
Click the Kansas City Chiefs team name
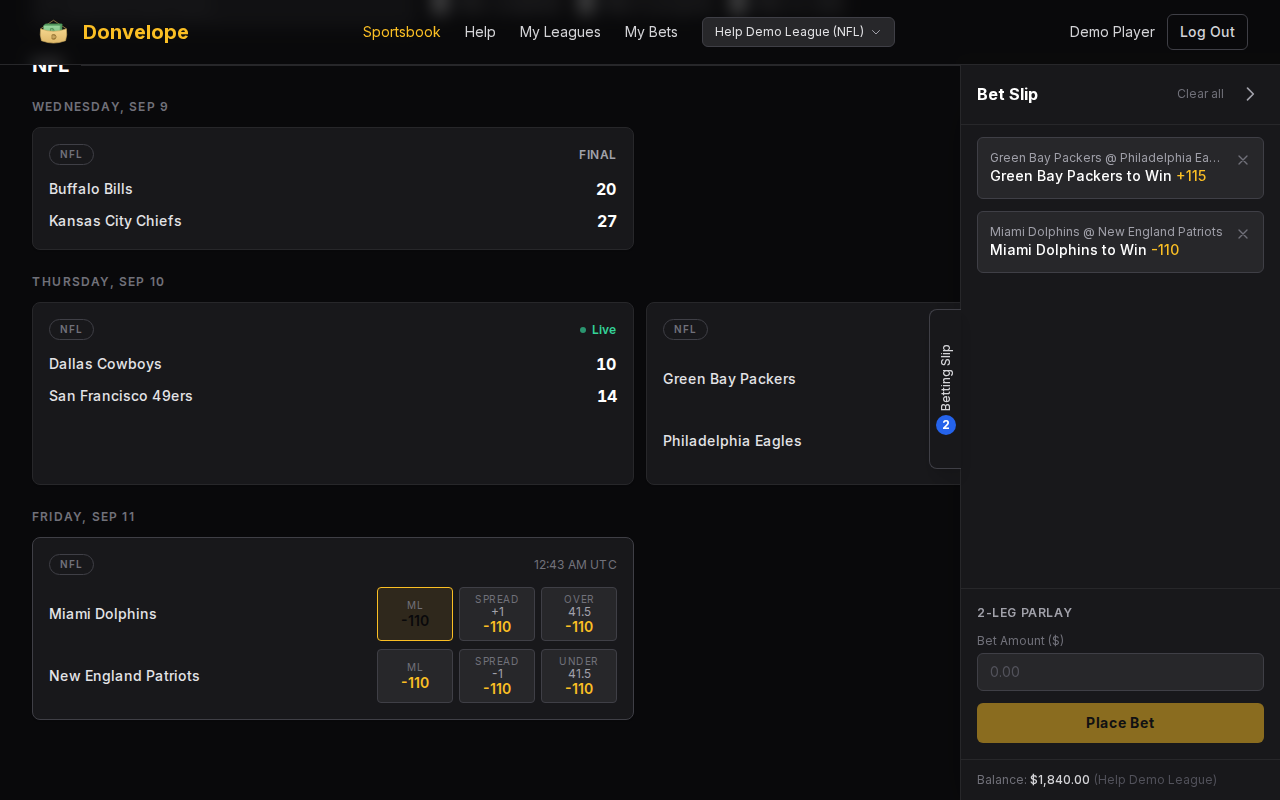tap(115, 221)
